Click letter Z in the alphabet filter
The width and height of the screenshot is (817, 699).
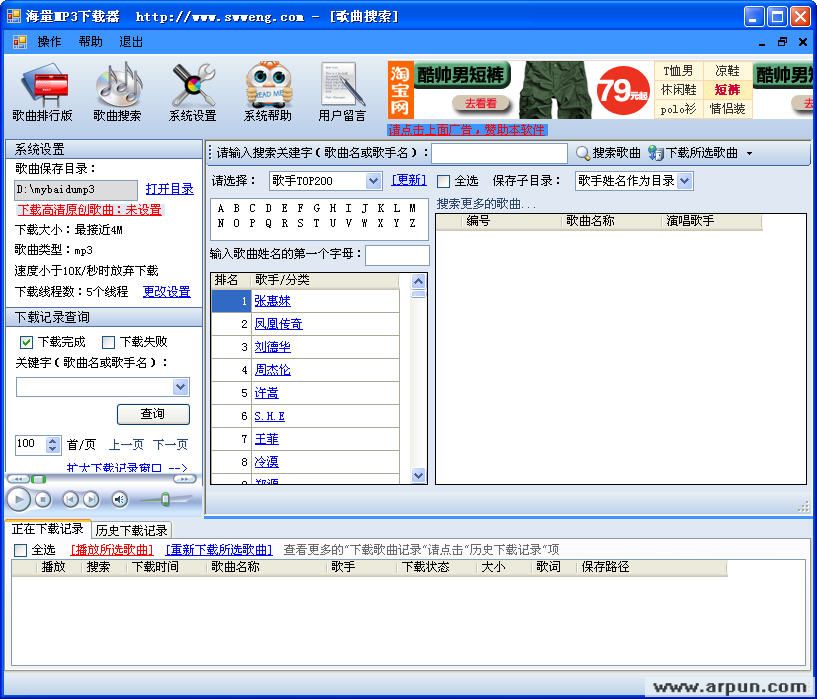[412, 223]
